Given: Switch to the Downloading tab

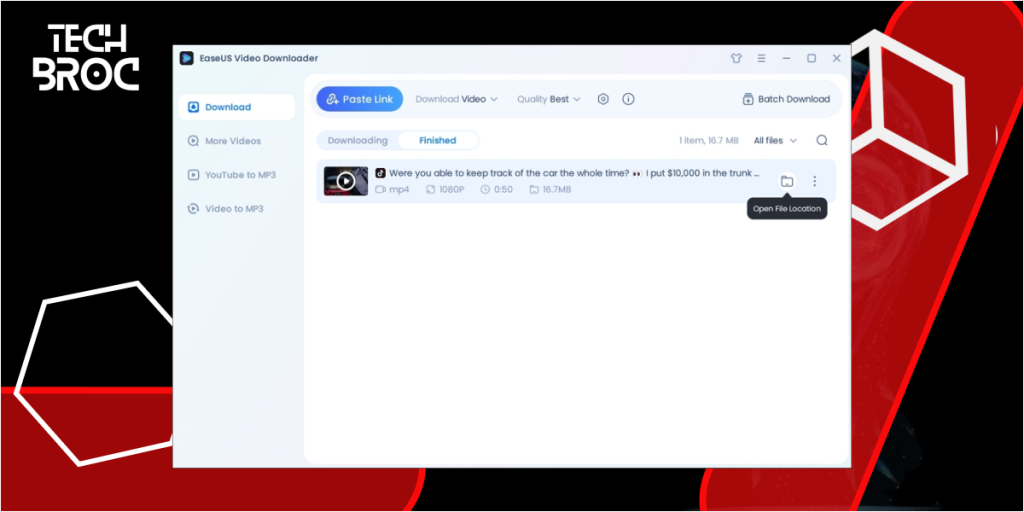Looking at the screenshot, I should (357, 140).
